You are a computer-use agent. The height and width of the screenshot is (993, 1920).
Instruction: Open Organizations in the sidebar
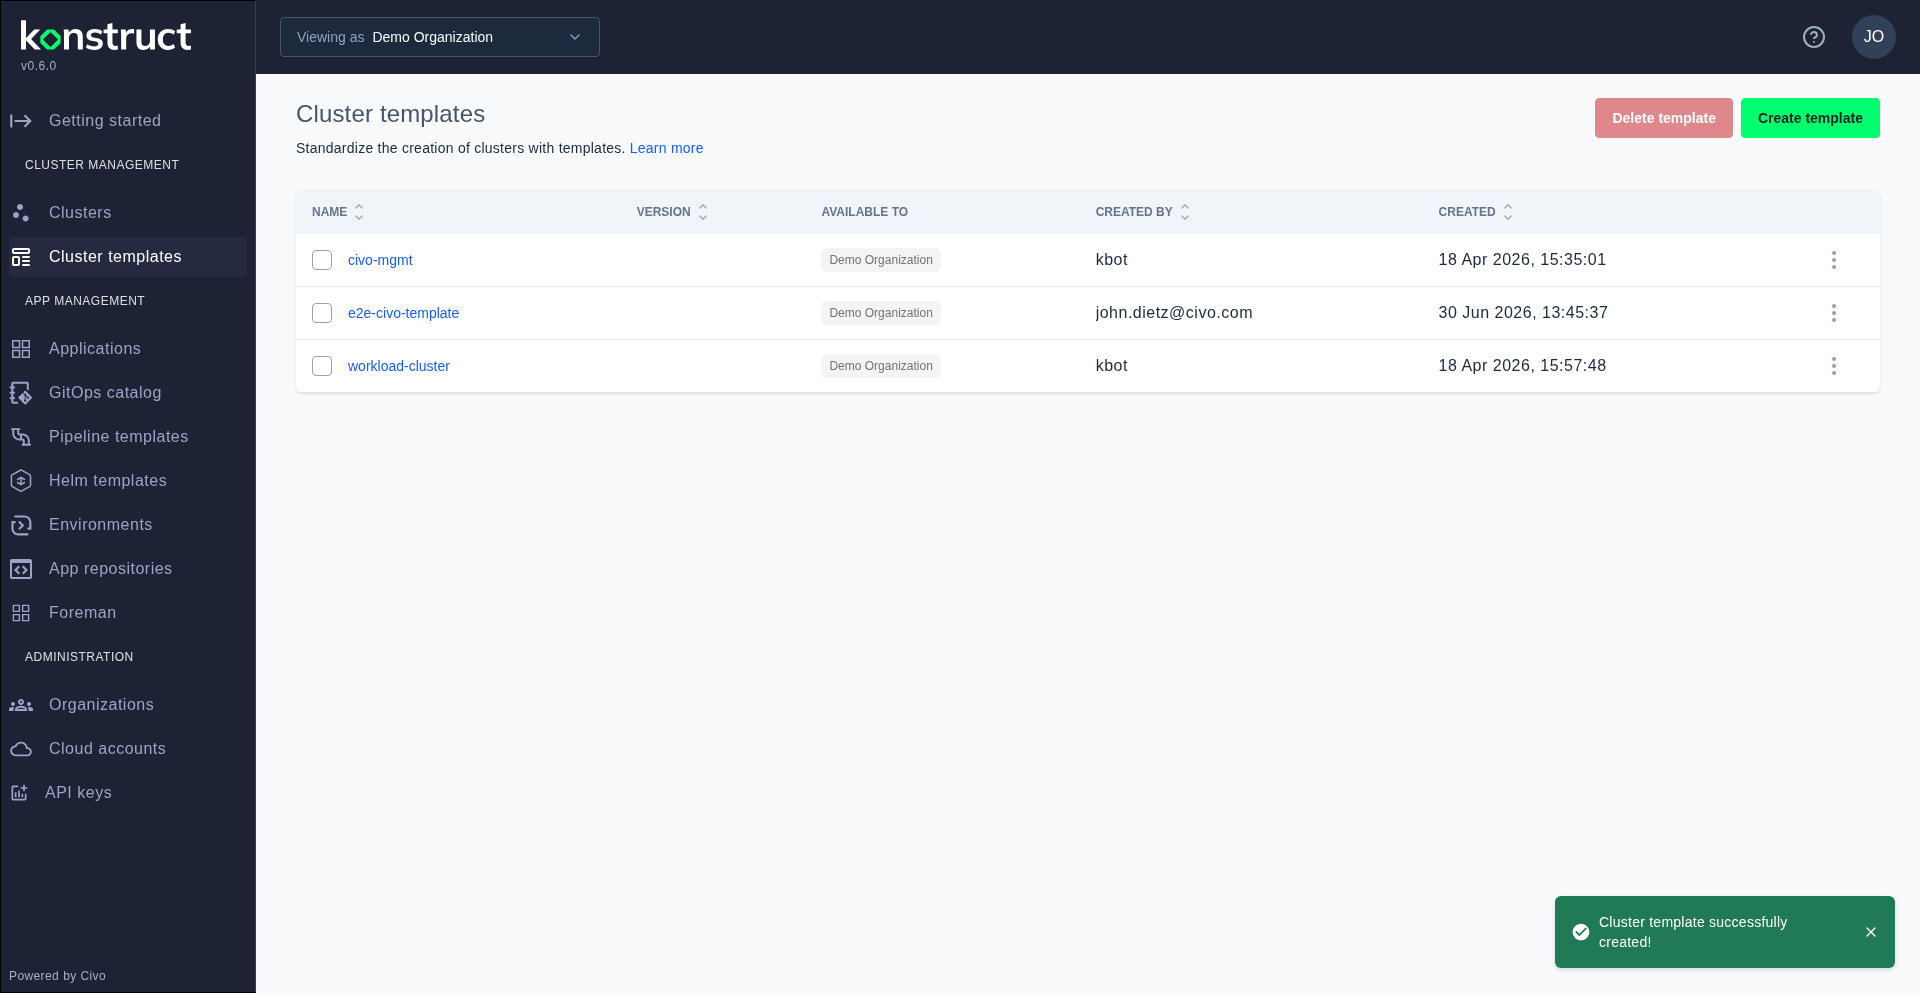[128, 705]
